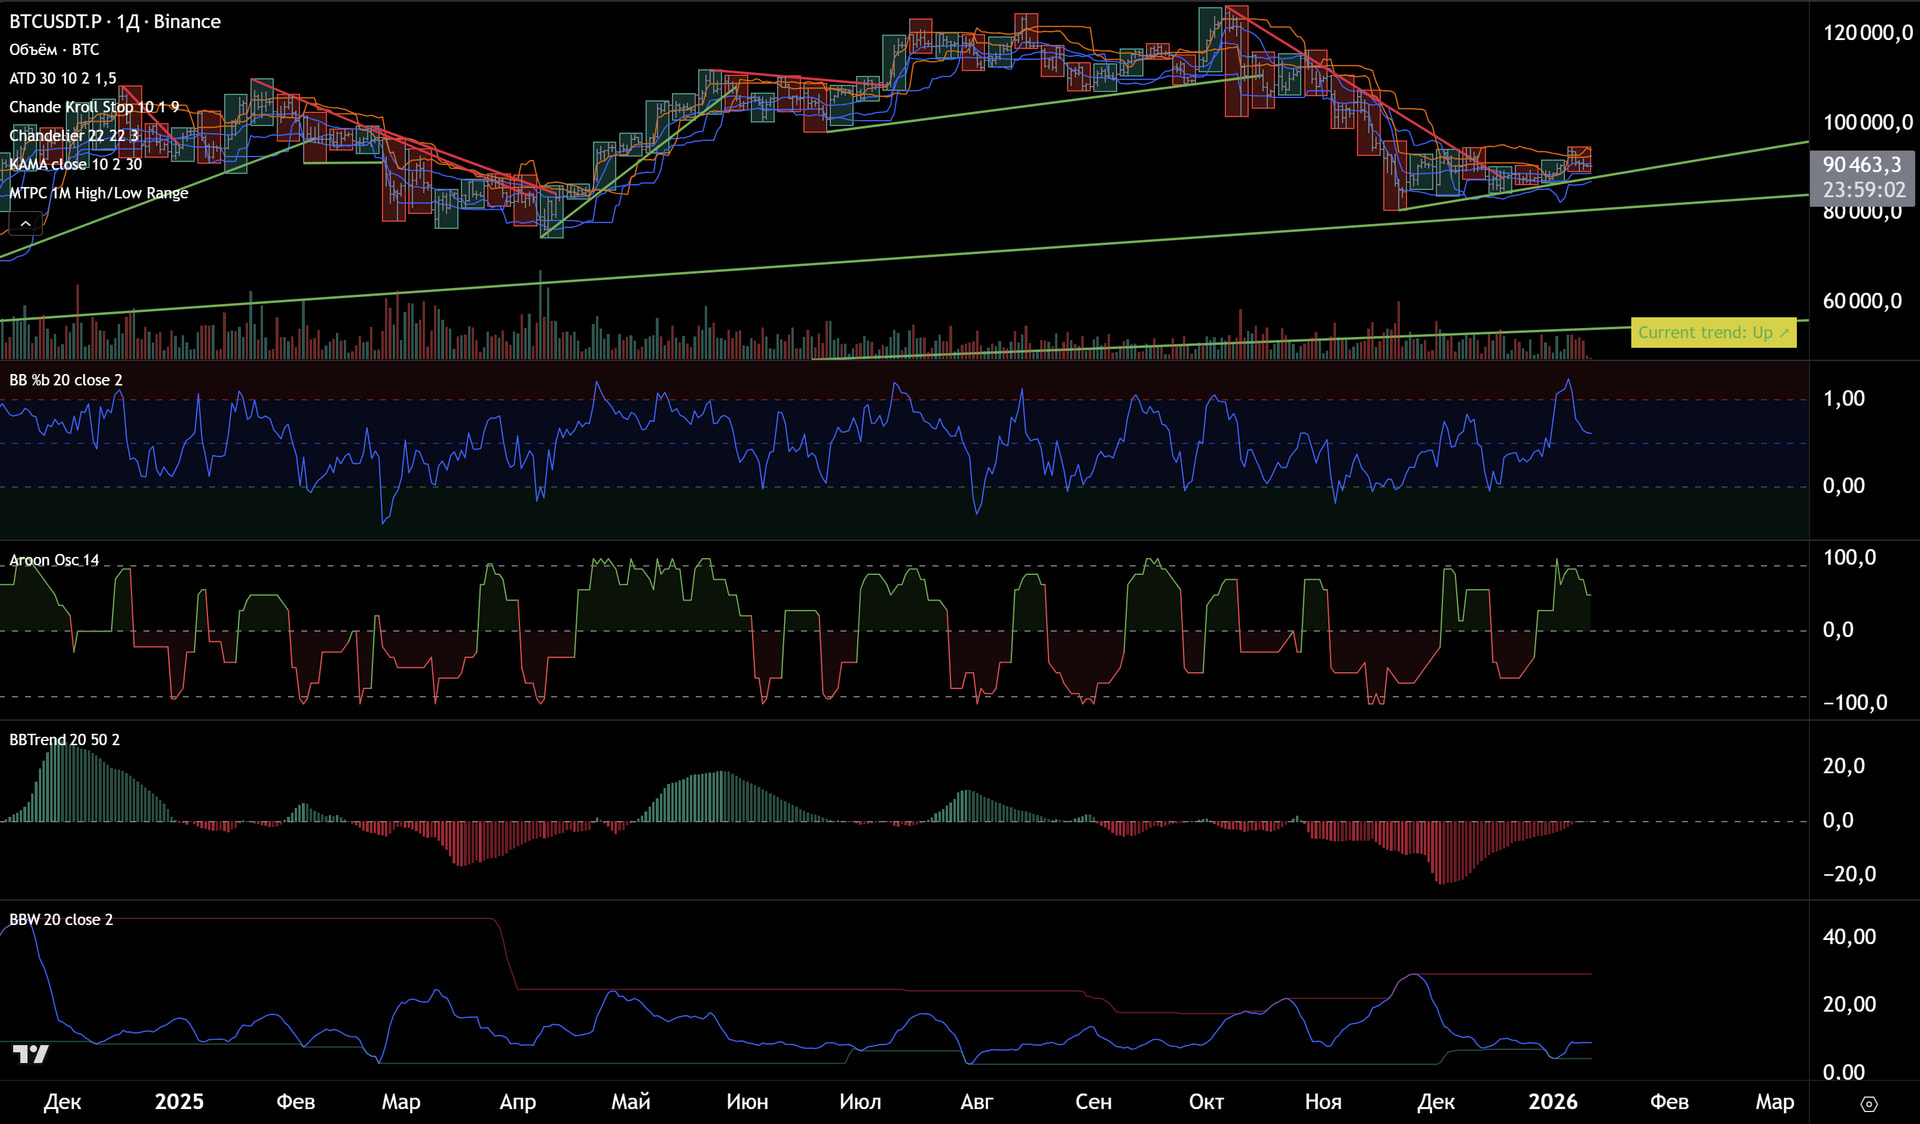Open chart settings hexagon icon
Image resolution: width=1920 pixels, height=1124 pixels.
[1868, 1104]
